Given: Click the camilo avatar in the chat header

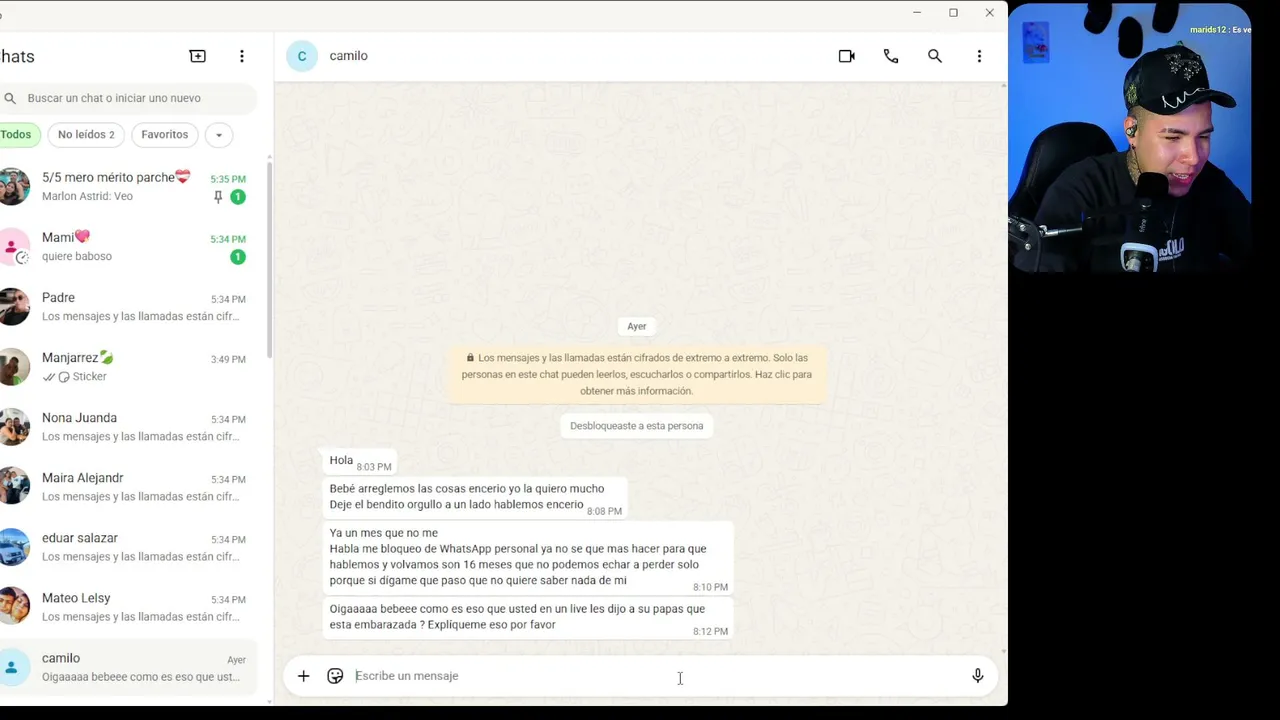Looking at the screenshot, I should point(302,56).
